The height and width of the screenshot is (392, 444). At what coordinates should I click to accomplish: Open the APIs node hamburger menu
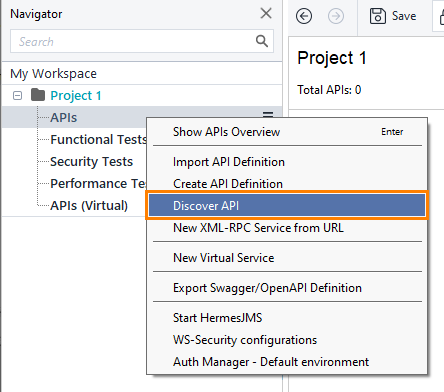[268, 114]
